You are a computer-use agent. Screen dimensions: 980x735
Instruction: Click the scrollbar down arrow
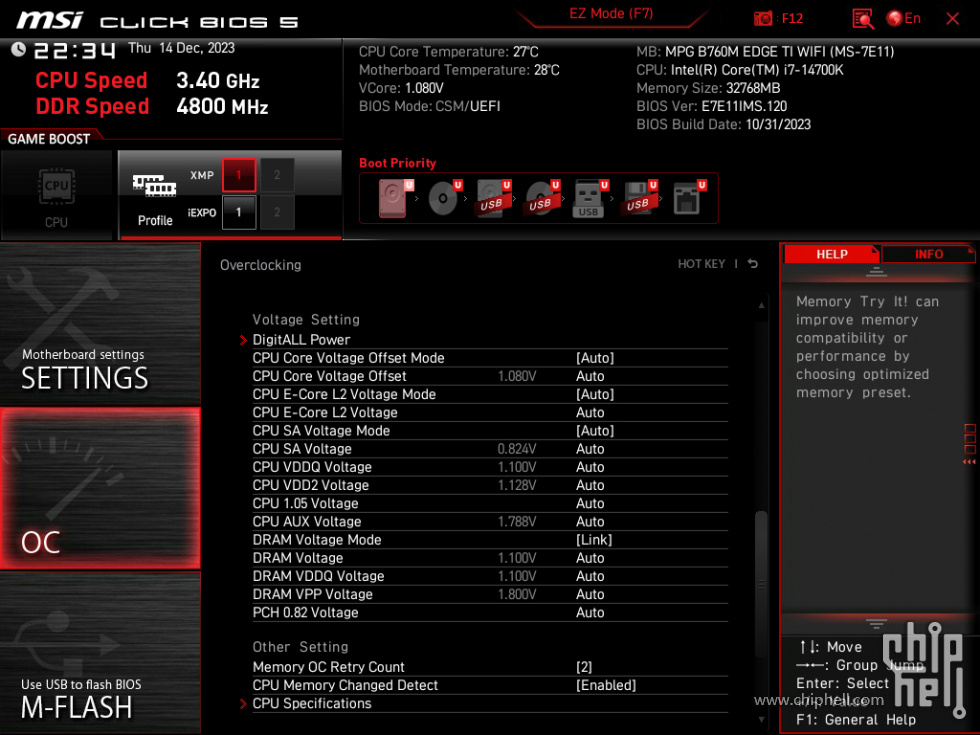(761, 720)
